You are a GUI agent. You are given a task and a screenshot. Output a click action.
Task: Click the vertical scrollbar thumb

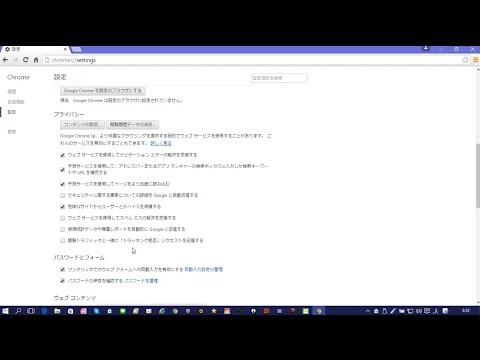pos(478,176)
